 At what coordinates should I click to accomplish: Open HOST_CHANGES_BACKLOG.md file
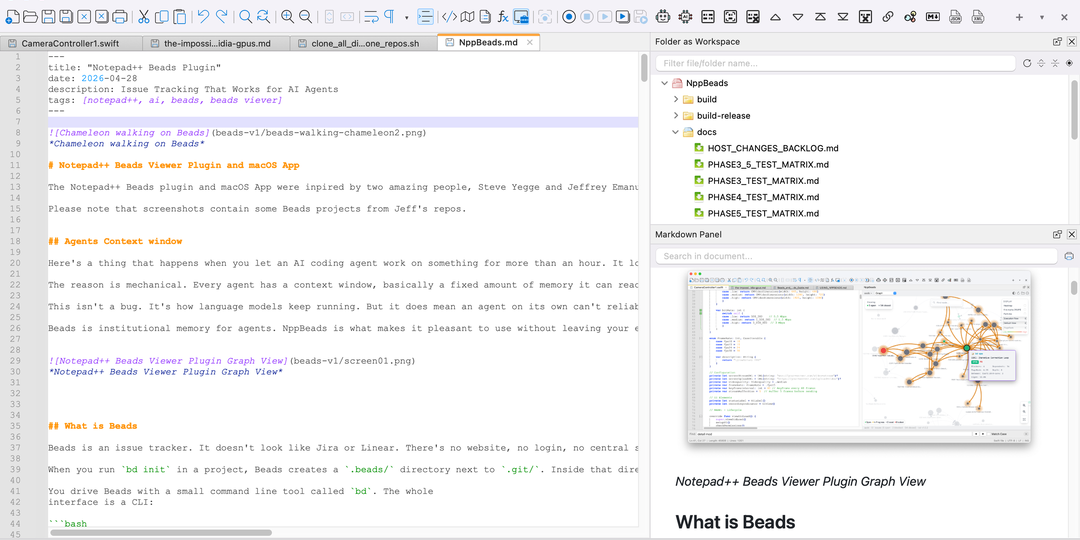[x=773, y=148]
